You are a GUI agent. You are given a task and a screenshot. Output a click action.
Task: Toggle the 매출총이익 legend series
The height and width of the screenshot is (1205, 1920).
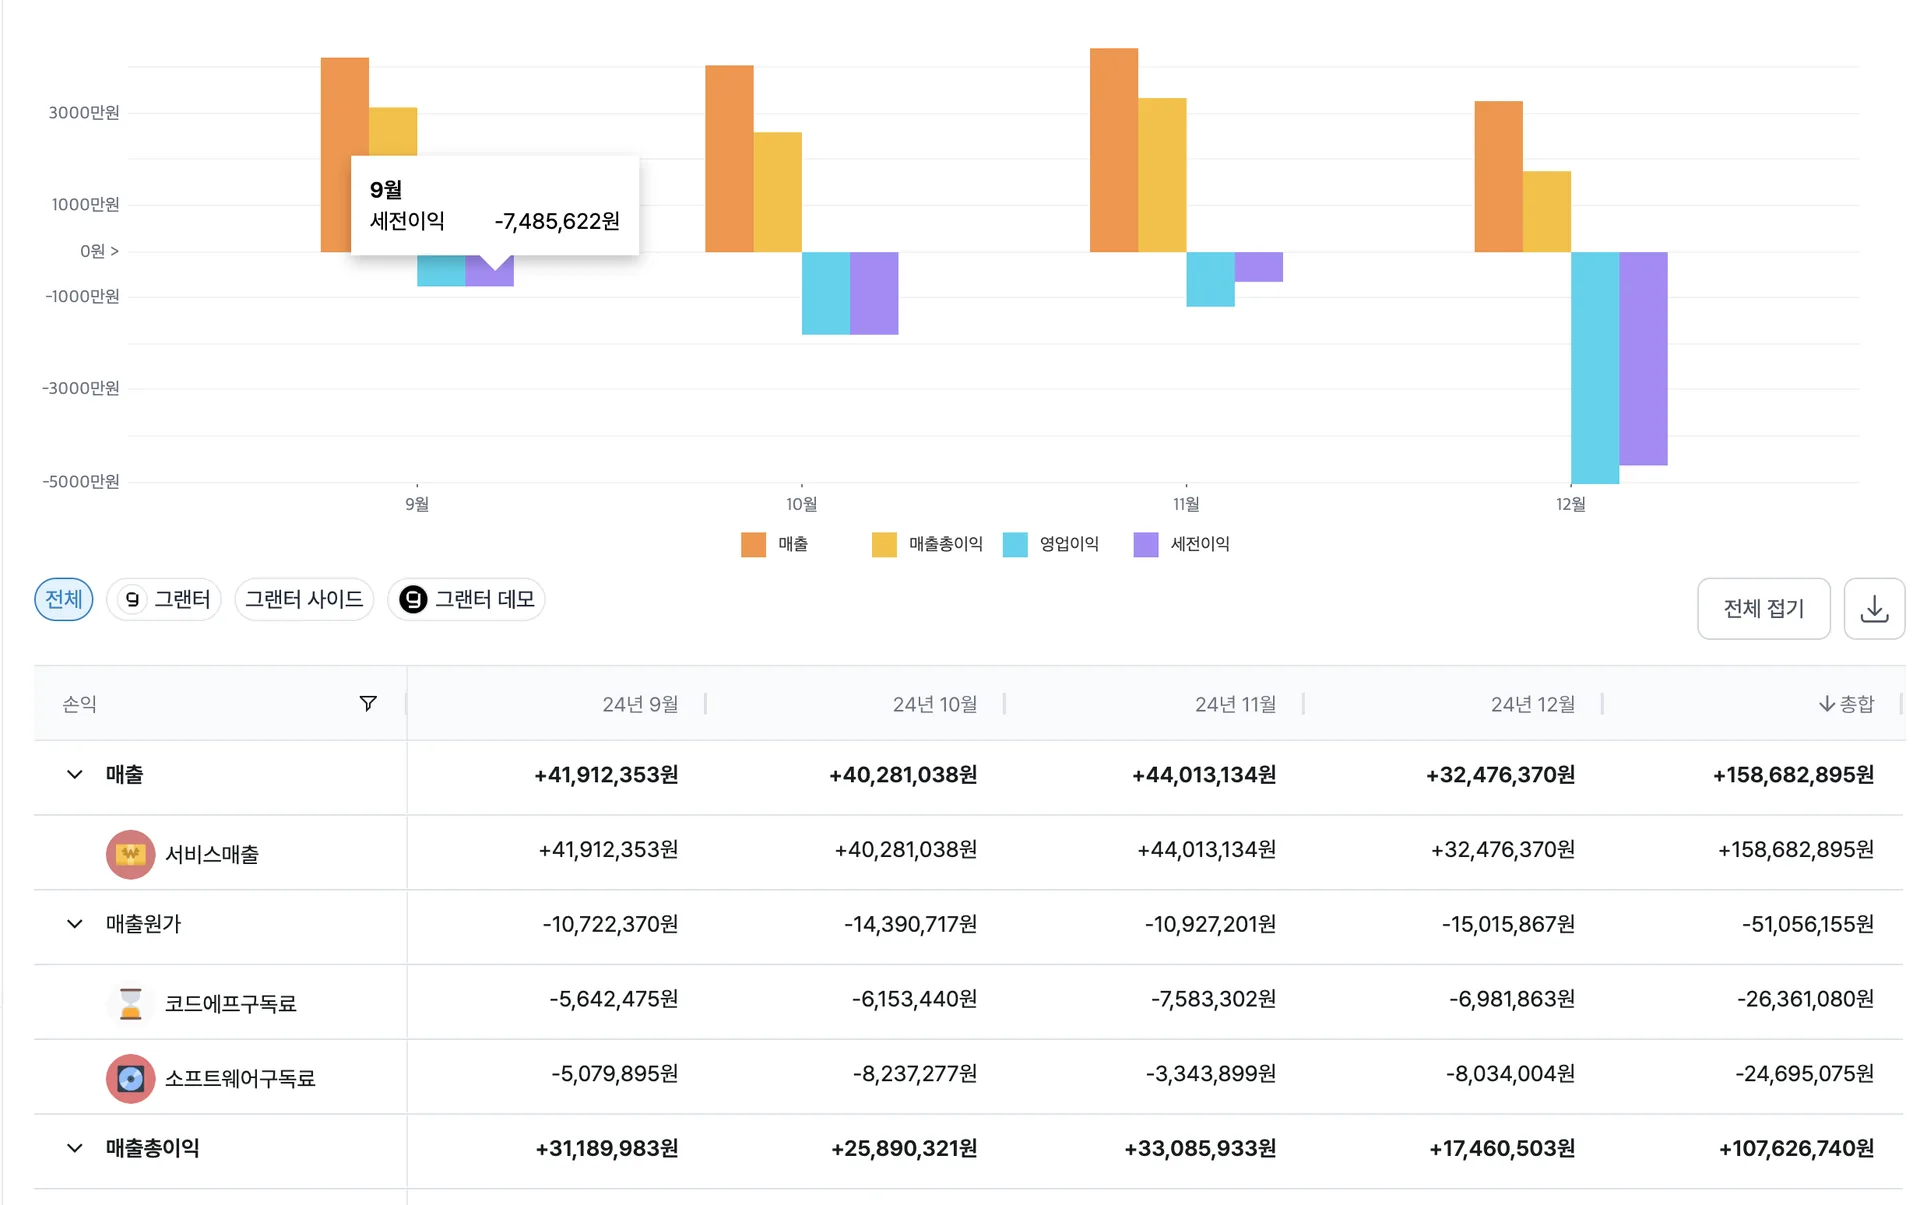click(x=927, y=544)
